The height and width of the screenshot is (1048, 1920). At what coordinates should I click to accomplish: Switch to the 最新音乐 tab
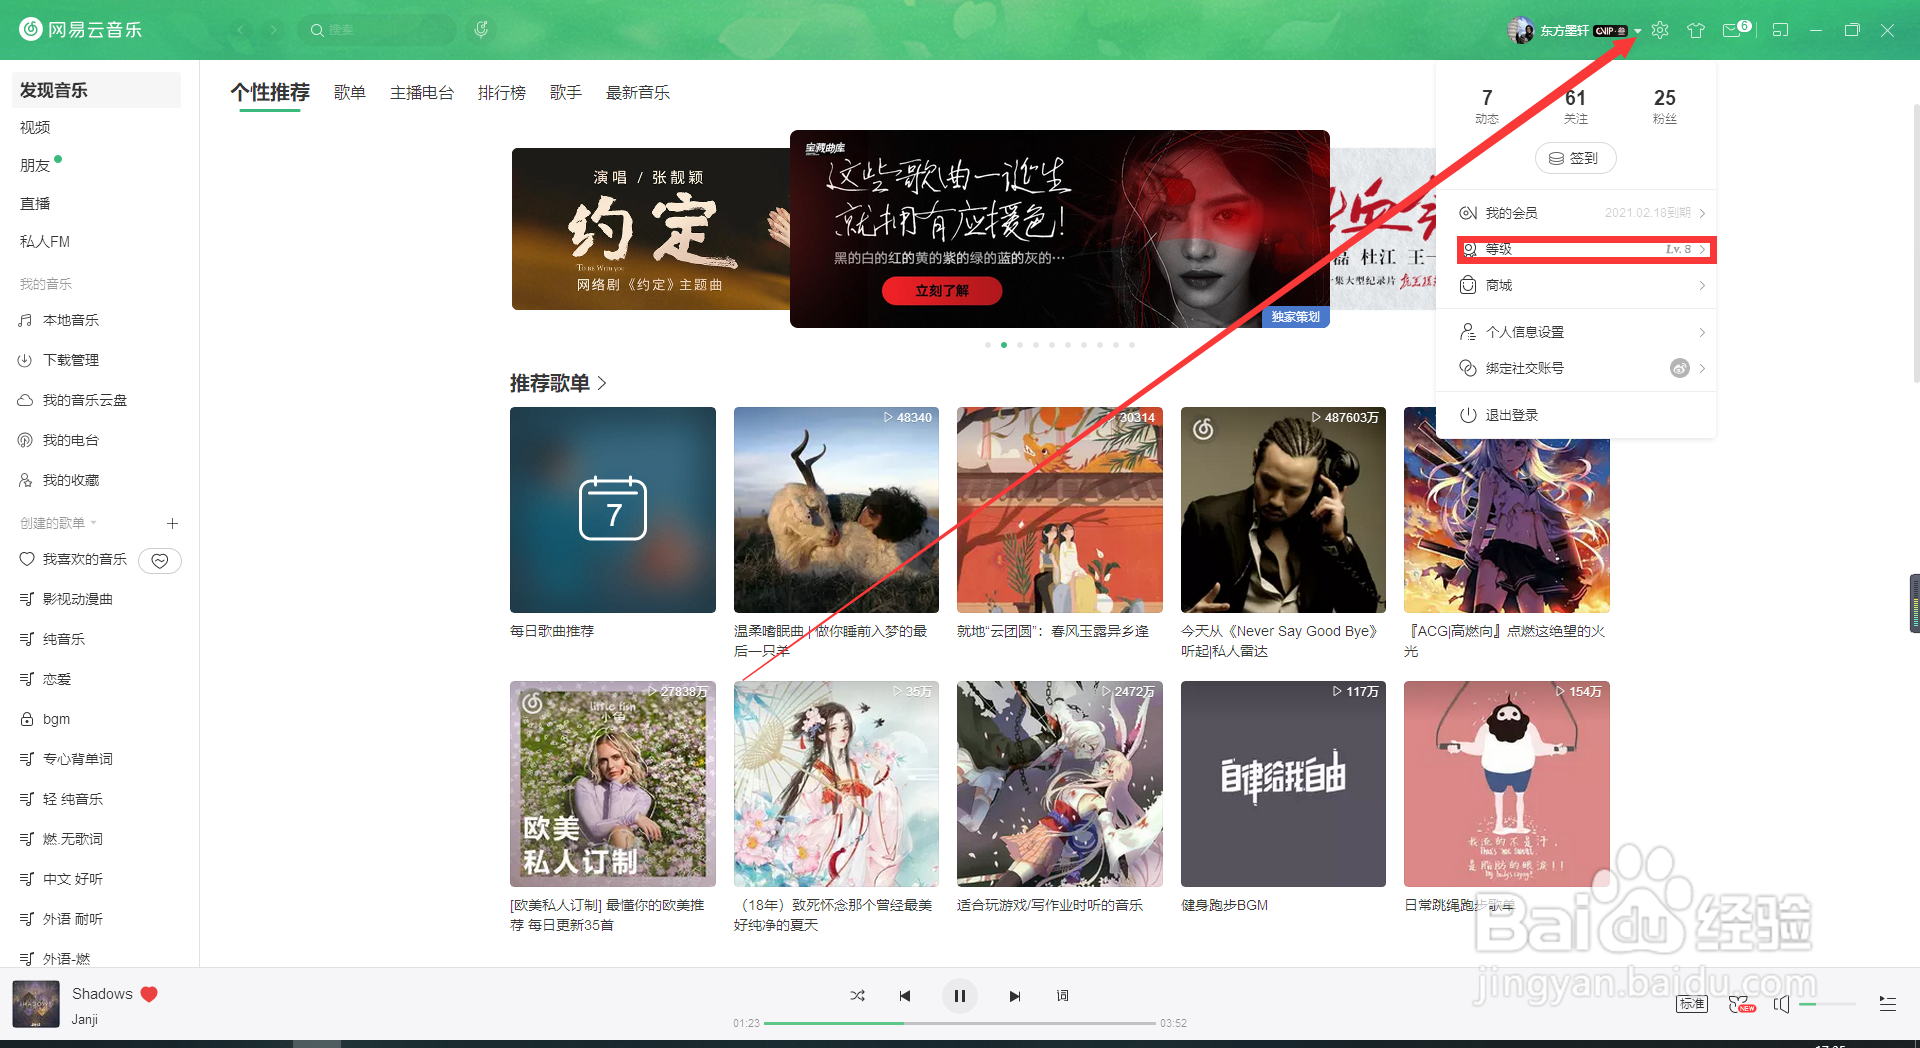point(638,92)
